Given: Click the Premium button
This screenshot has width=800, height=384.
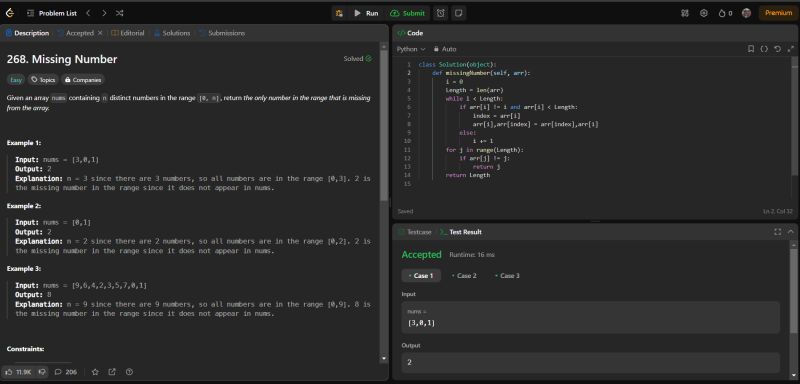Looking at the screenshot, I should [779, 13].
